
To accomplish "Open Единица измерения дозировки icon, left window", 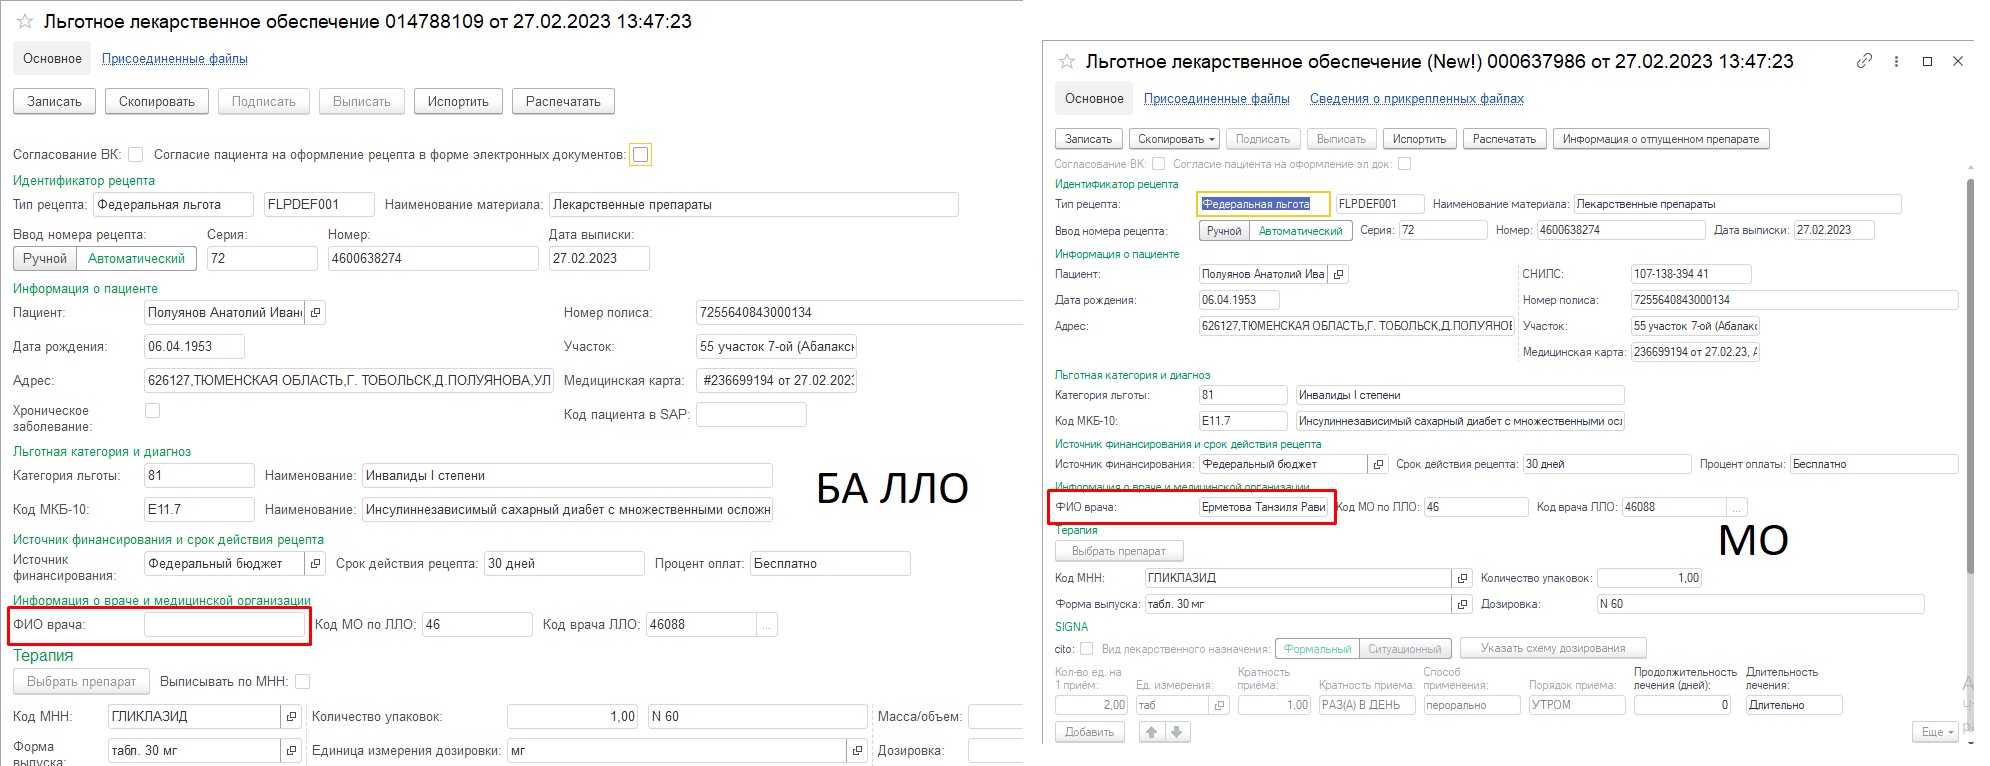I will [x=857, y=751].
